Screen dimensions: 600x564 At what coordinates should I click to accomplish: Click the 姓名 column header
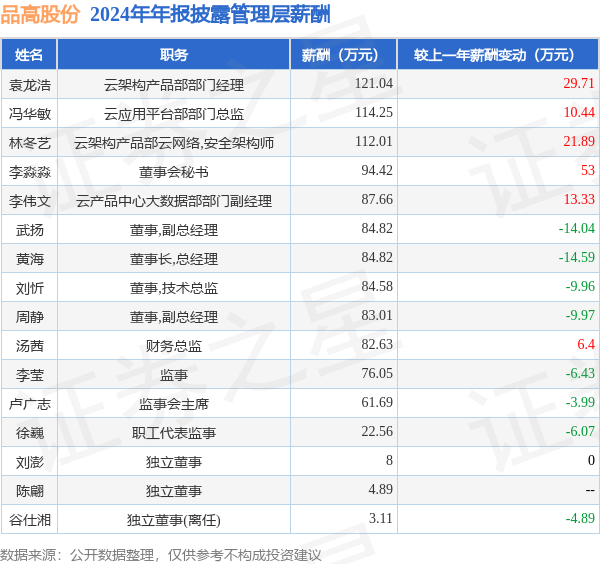coord(29,55)
